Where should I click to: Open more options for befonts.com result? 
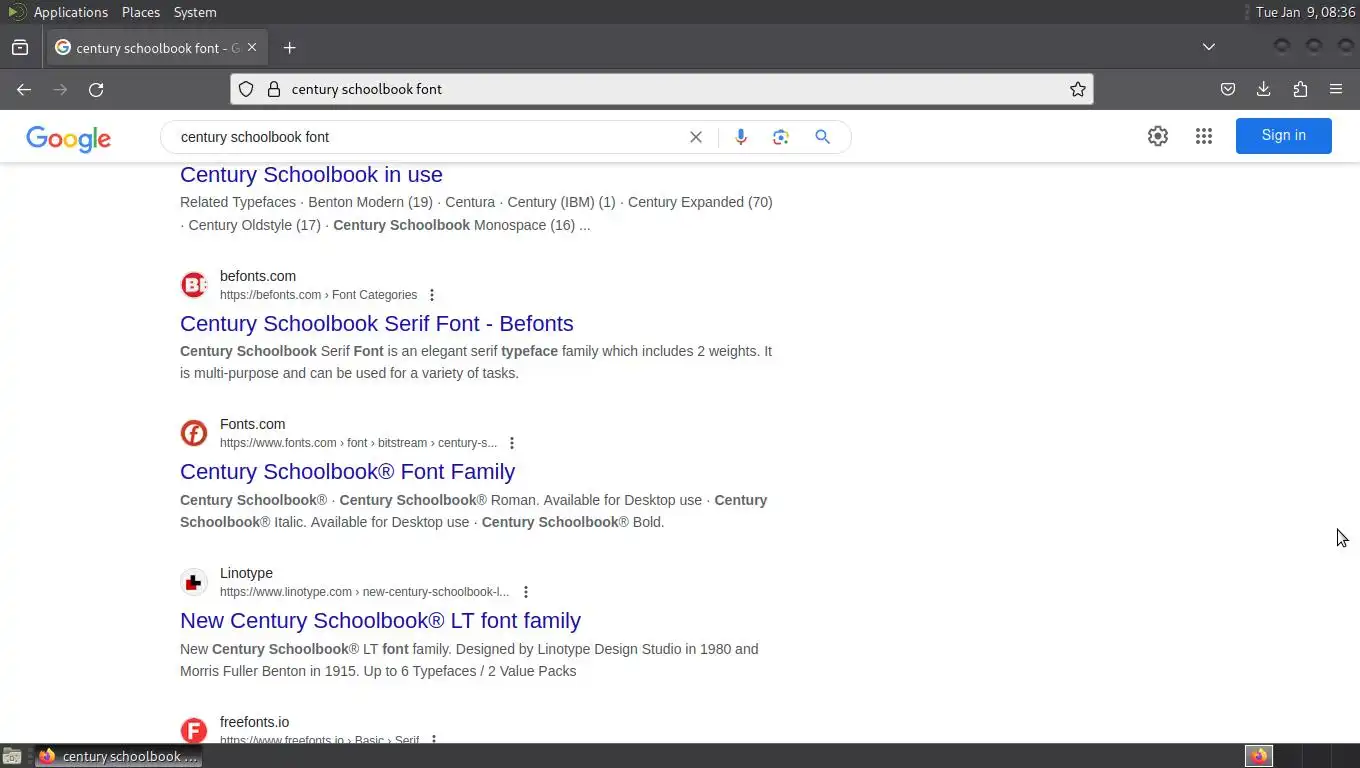[432, 295]
